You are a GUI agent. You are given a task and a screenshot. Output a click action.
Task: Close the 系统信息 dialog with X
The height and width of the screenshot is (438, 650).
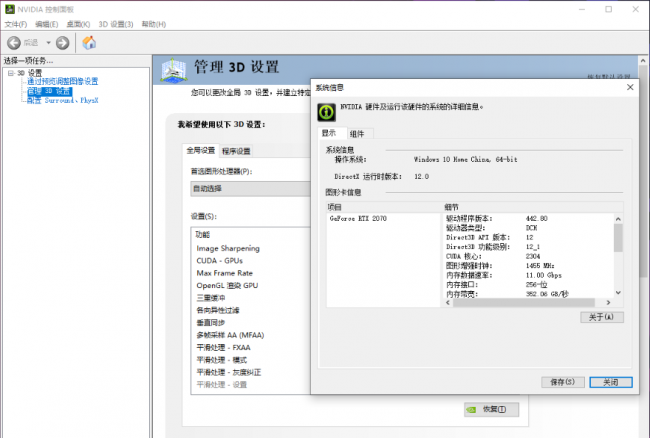coord(630,87)
